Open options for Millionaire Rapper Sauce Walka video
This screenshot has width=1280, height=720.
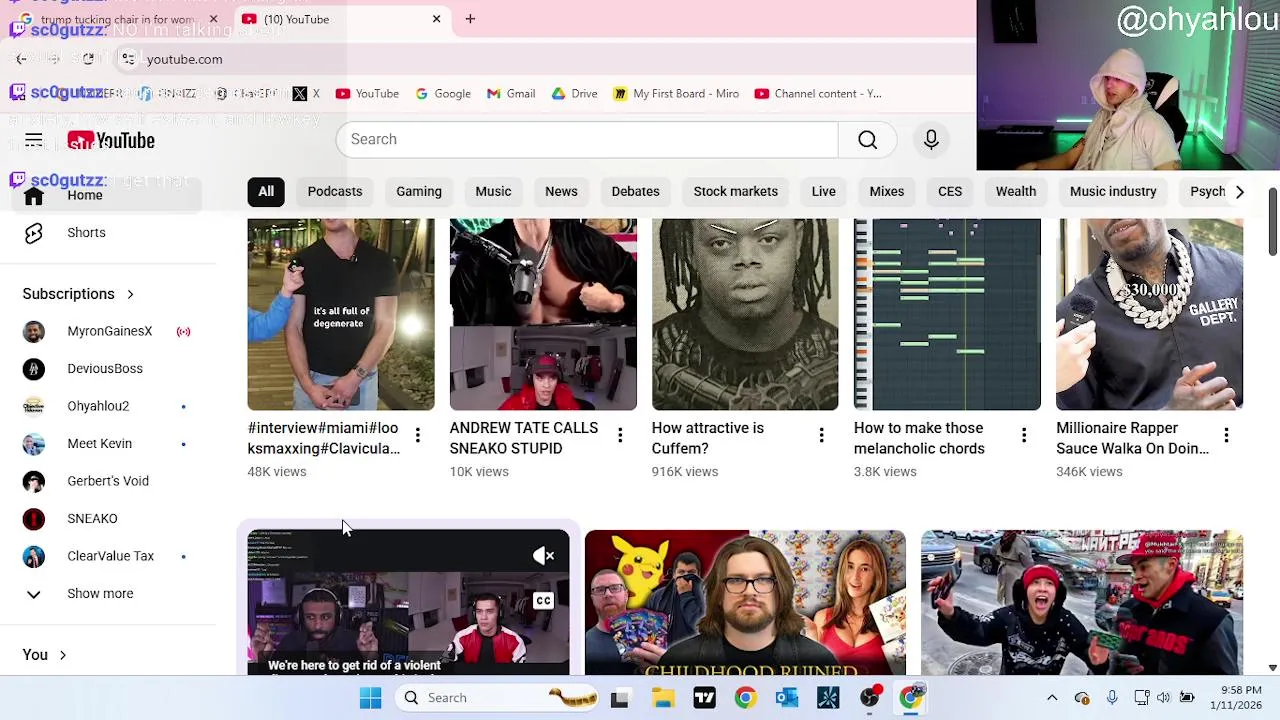point(1226,435)
